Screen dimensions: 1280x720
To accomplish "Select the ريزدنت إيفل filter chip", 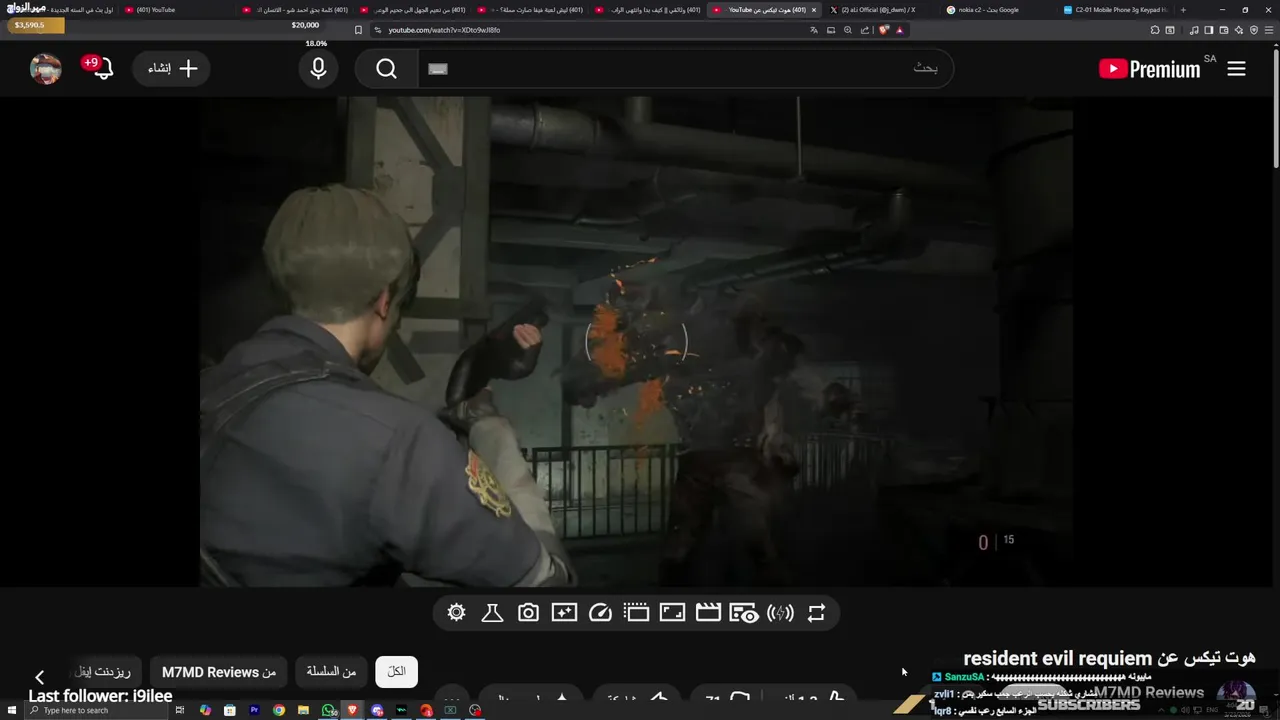I will [104, 672].
